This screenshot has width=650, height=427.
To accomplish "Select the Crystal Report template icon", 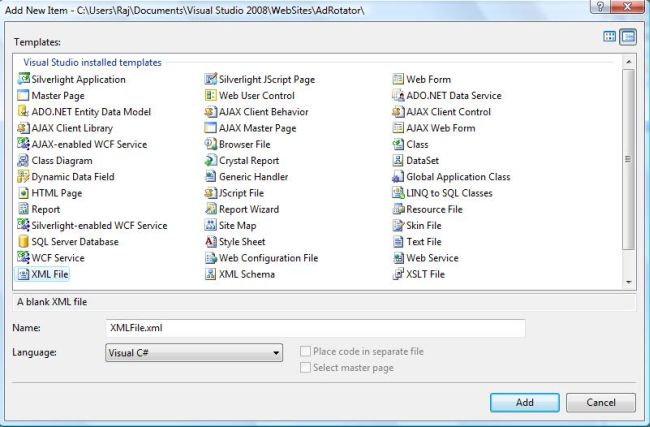I will click(211, 160).
